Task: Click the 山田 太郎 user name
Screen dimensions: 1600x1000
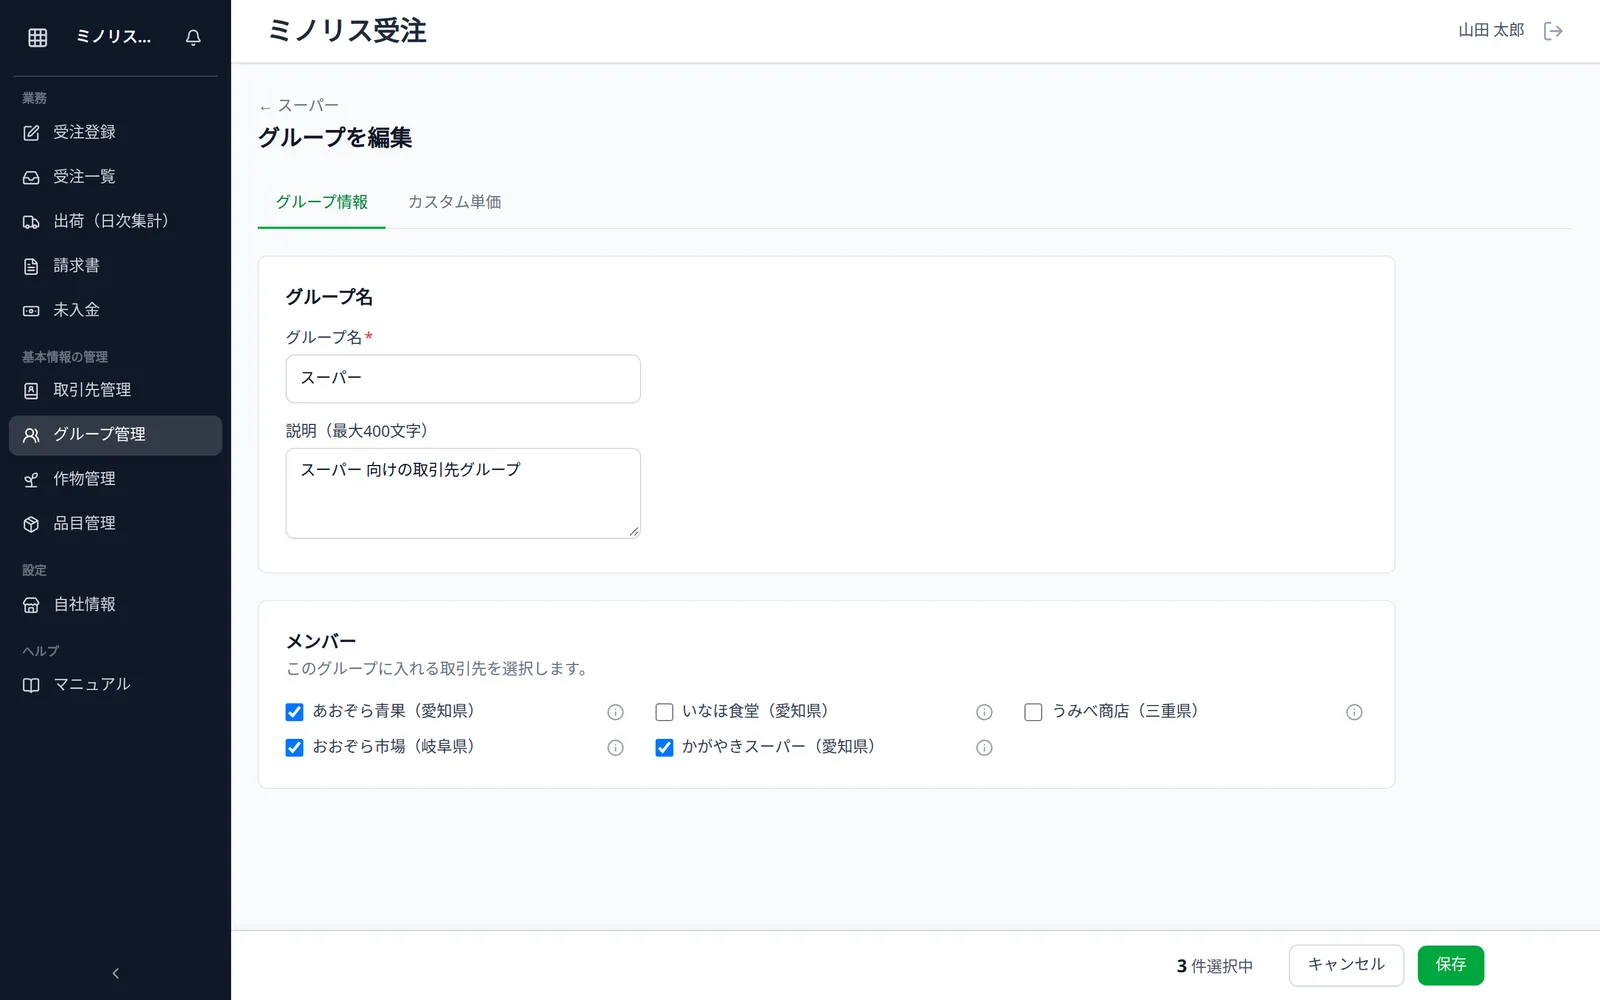Action: (1491, 31)
